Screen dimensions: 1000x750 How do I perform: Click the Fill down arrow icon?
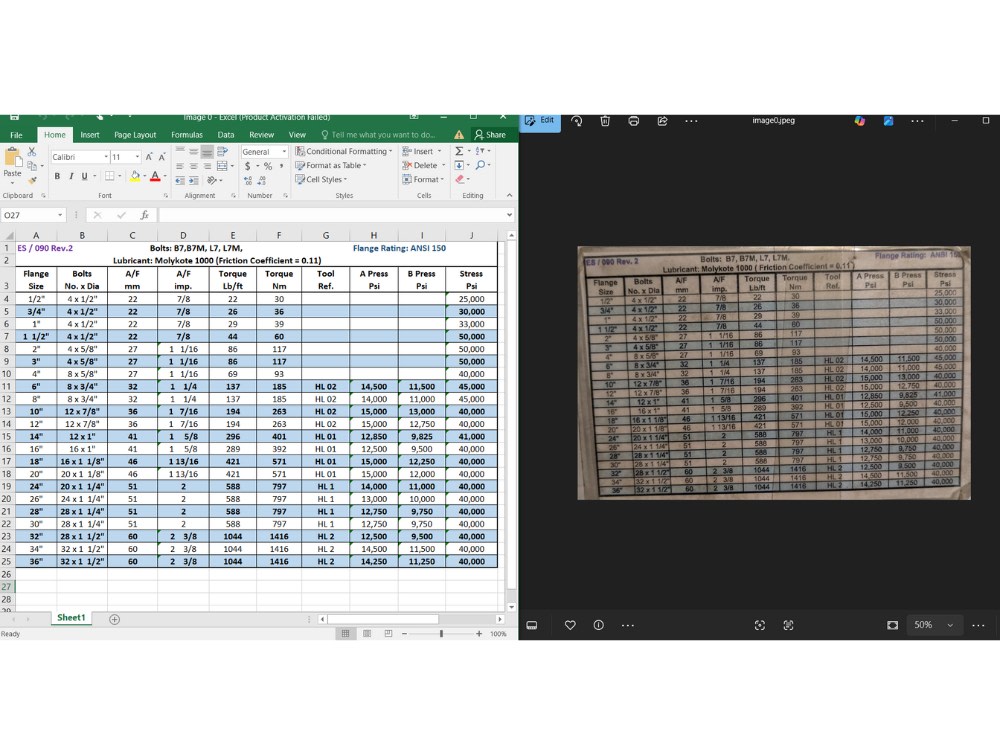(459, 165)
